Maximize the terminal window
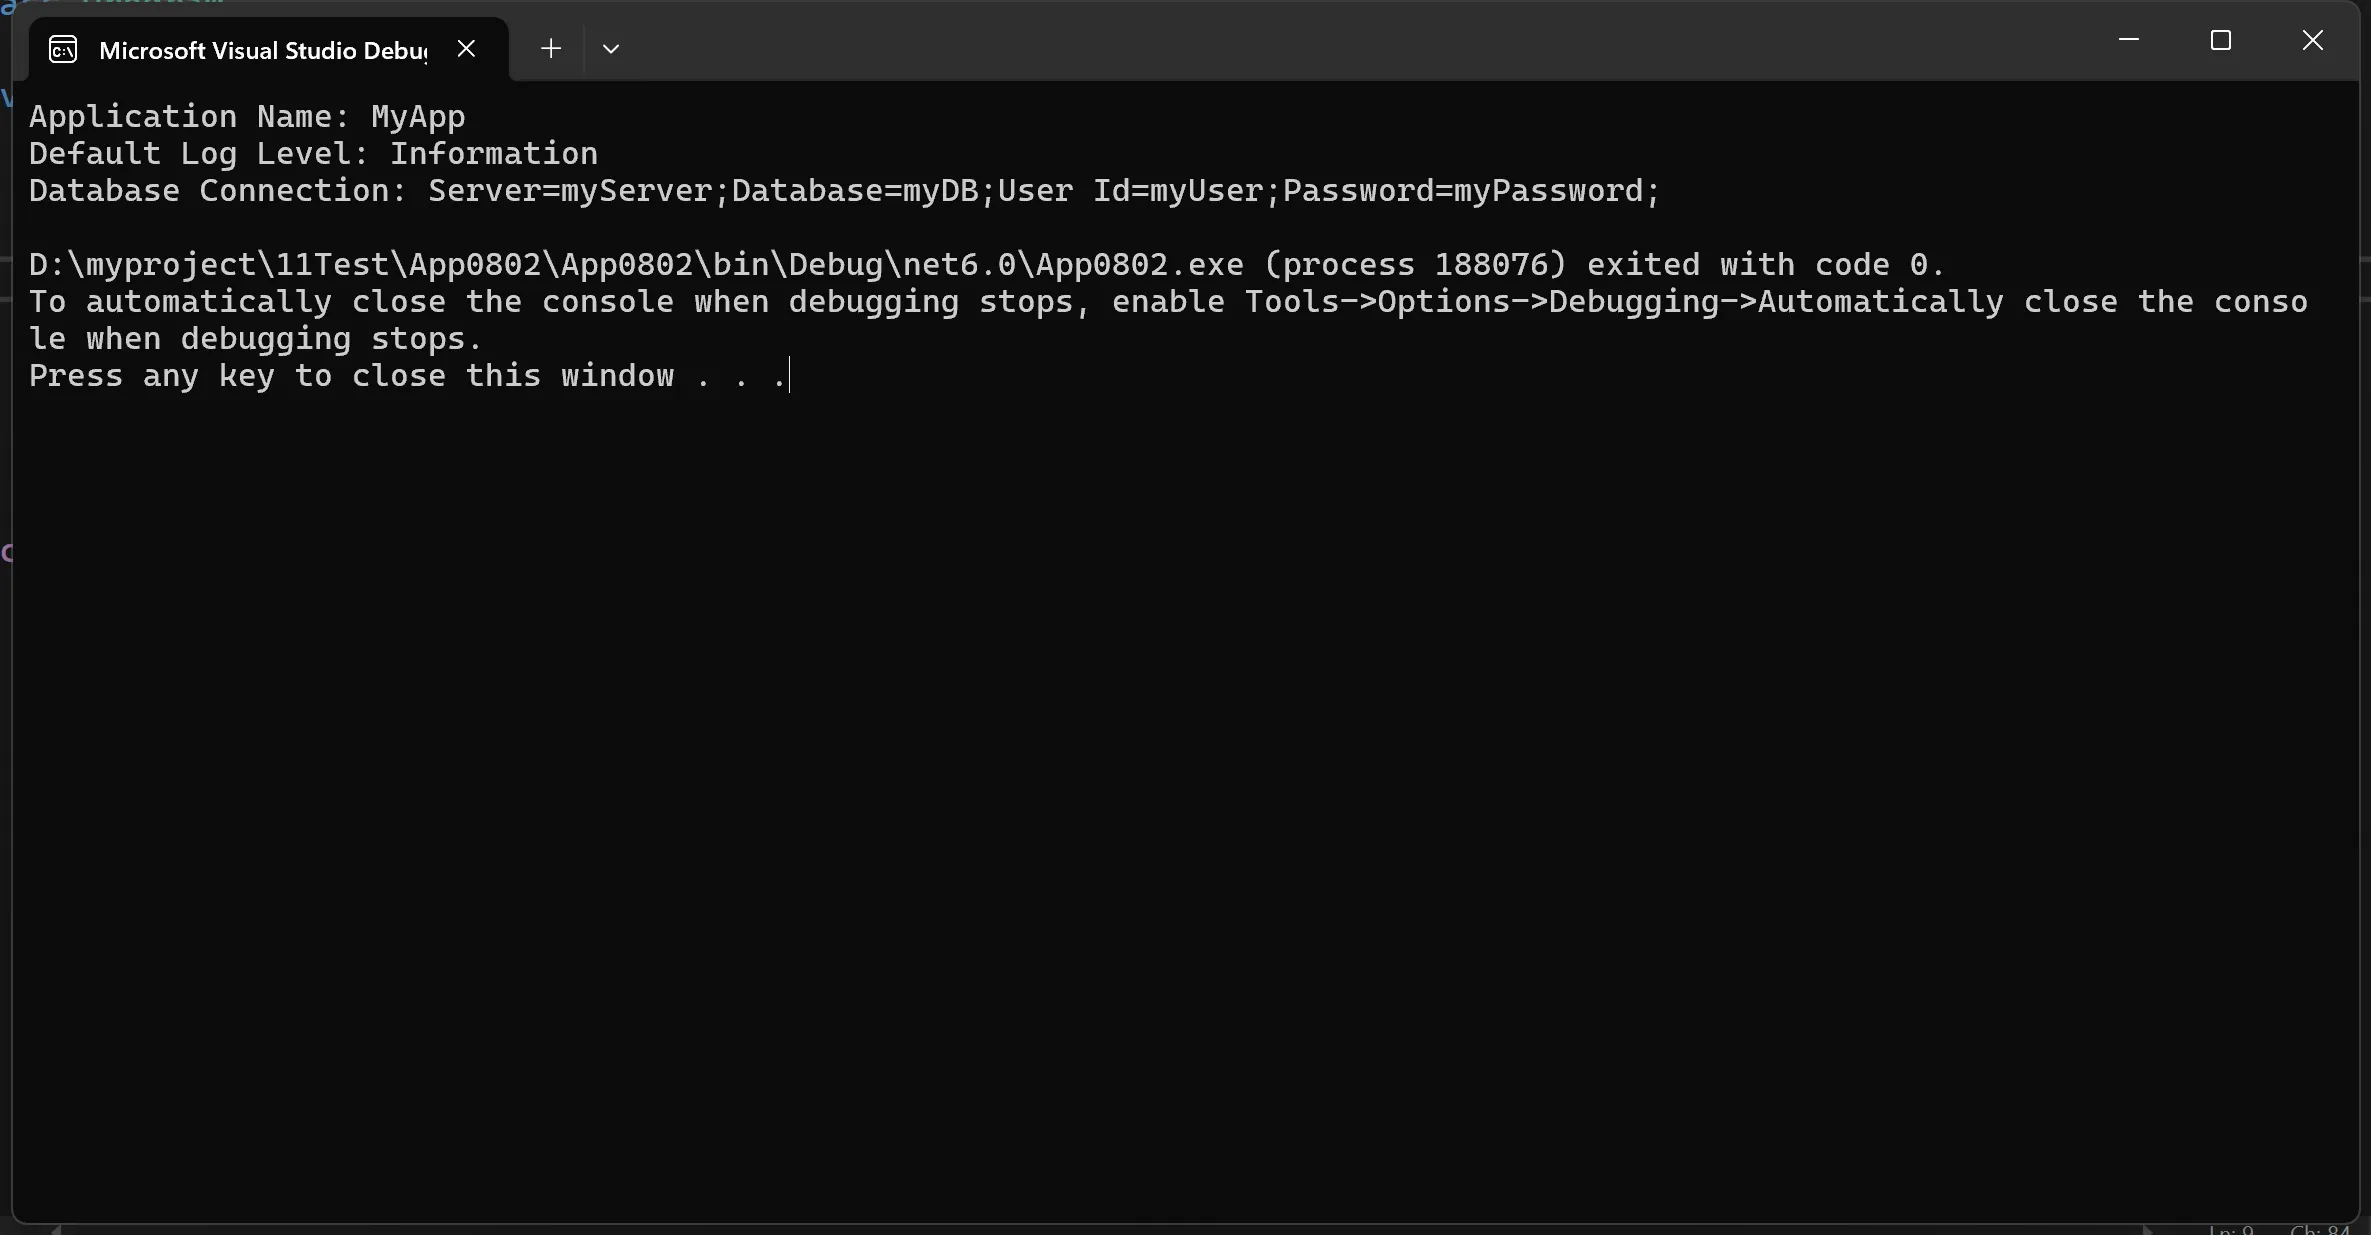Viewport: 2371px width, 1235px height. tap(2220, 40)
